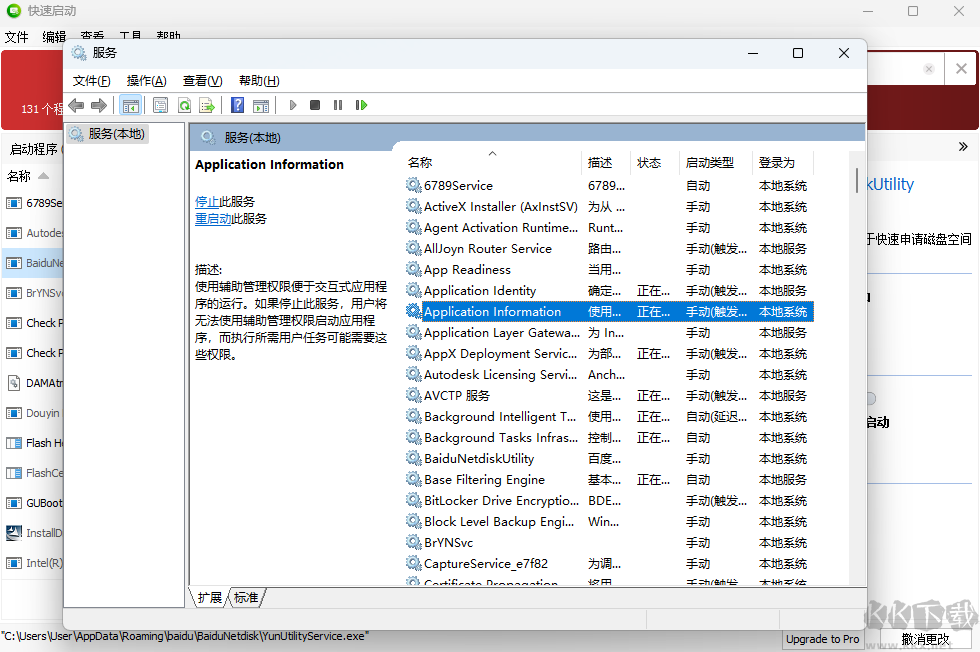Click gear icon beside CaptureService_e7f82
The width and height of the screenshot is (980, 652).
[413, 563]
